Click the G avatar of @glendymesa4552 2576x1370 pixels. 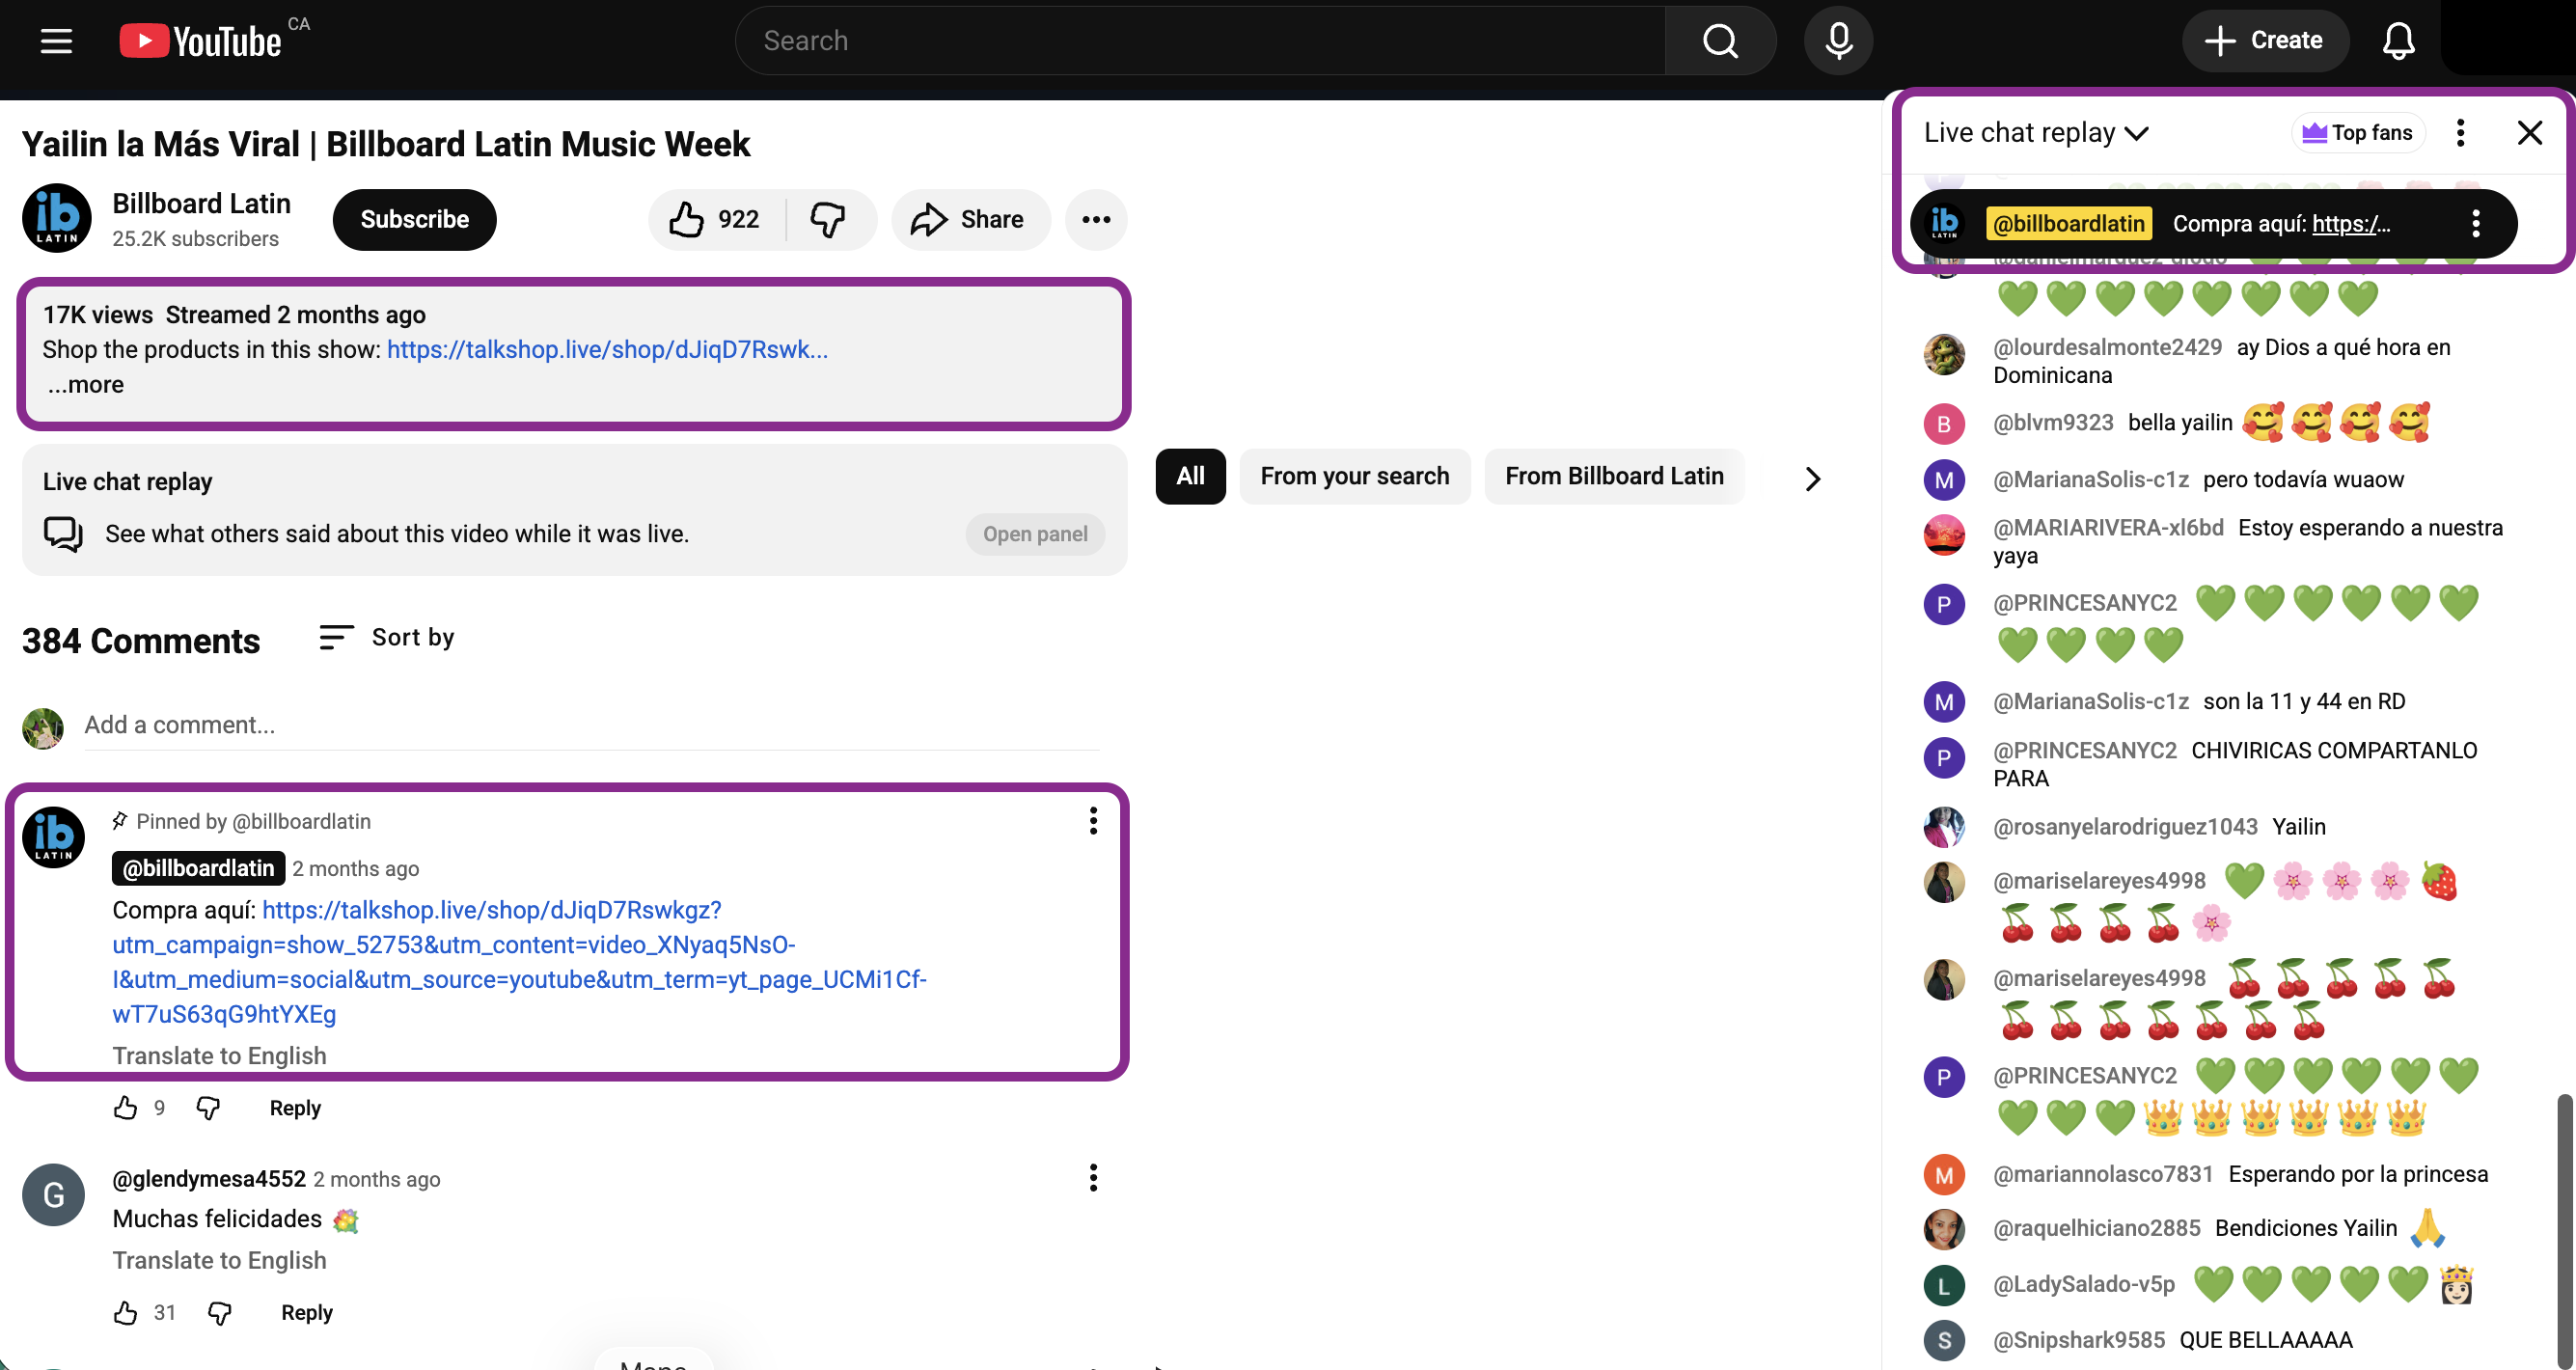53,1194
